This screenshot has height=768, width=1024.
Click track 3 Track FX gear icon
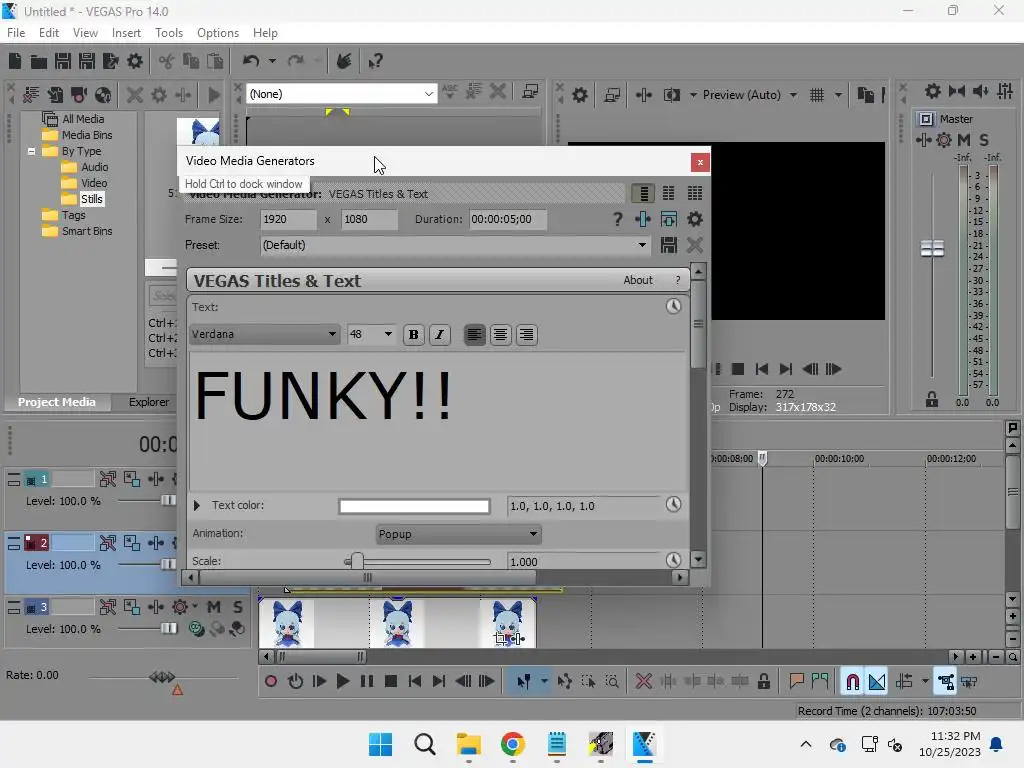(180, 607)
